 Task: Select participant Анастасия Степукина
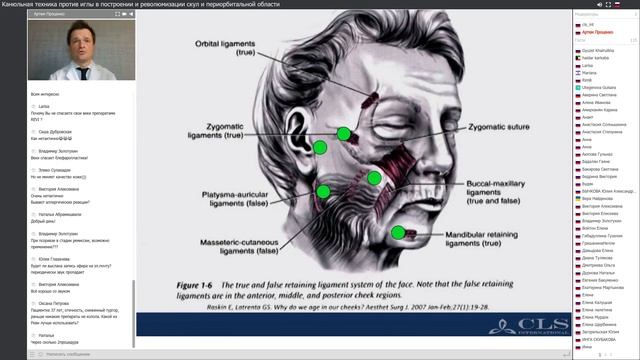[602, 132]
